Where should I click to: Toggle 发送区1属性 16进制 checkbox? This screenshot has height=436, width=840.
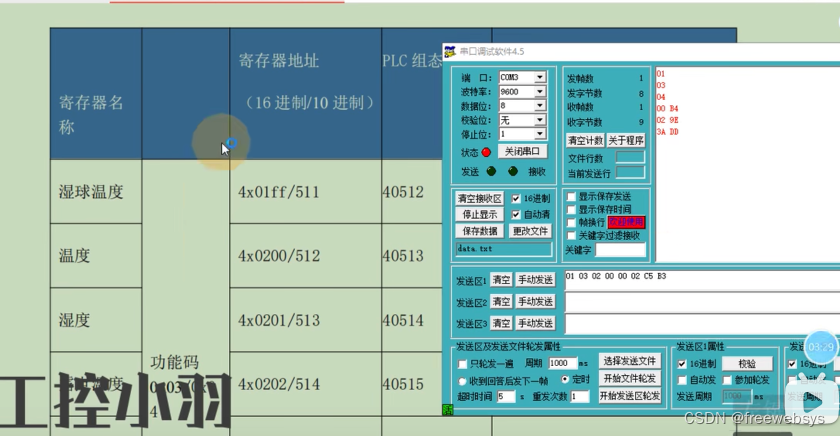point(682,364)
